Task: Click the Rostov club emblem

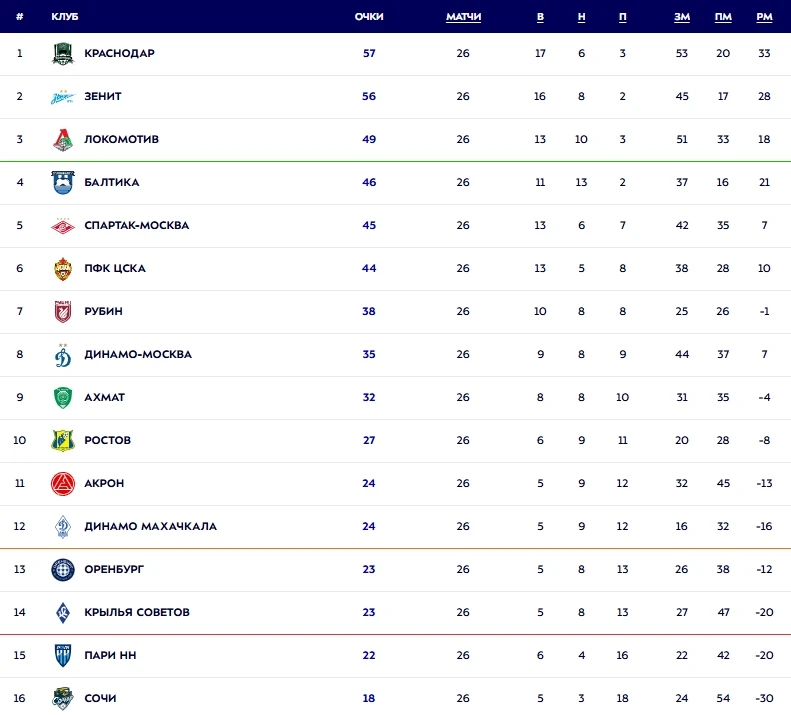Action: point(63,441)
